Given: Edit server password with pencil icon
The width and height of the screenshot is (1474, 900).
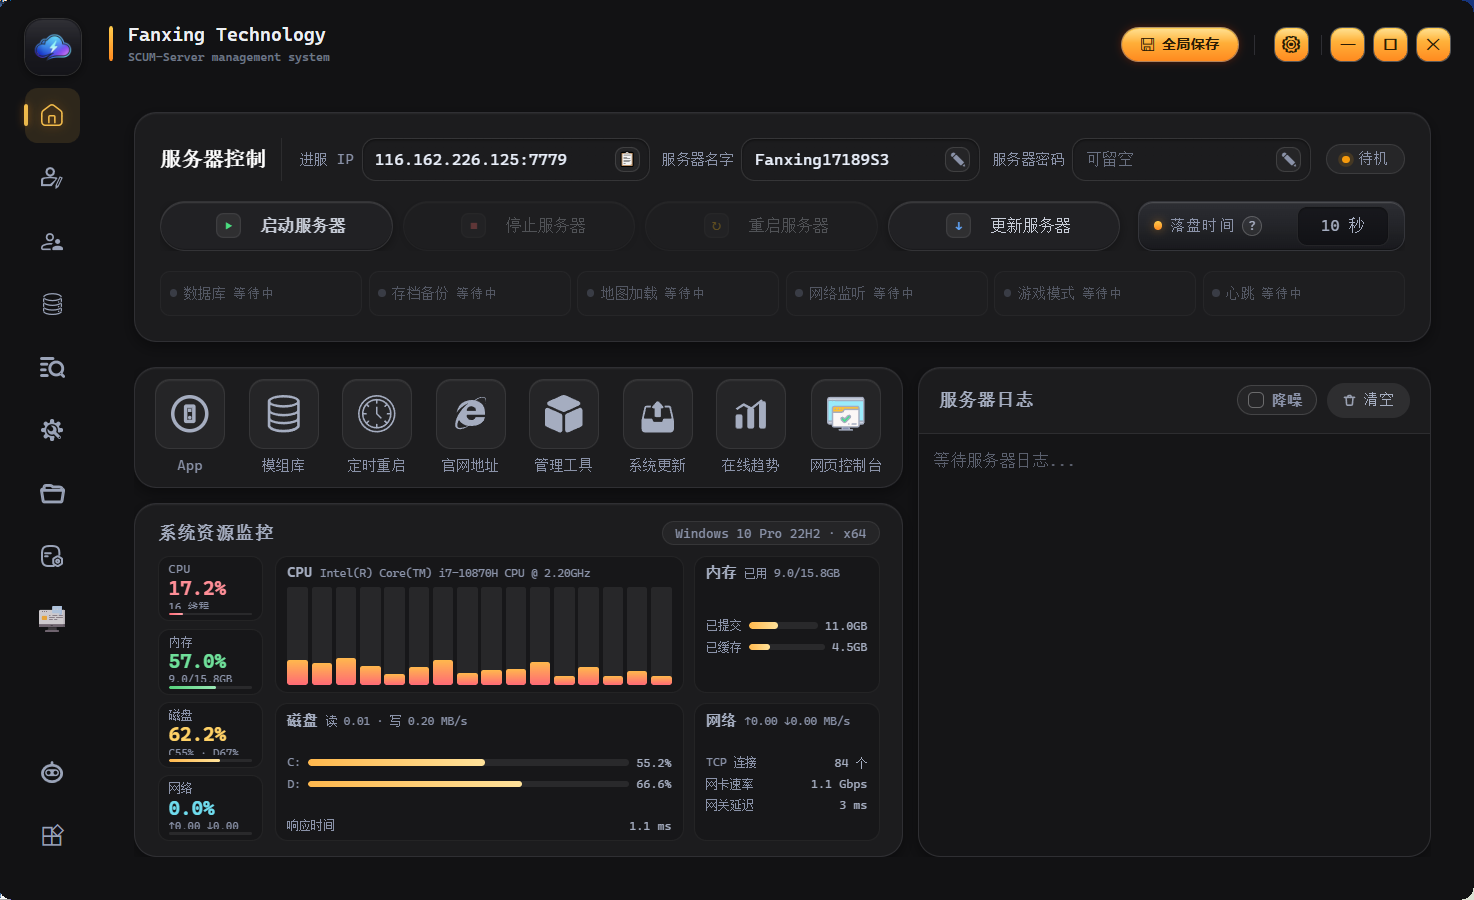Looking at the screenshot, I should coord(1288,160).
